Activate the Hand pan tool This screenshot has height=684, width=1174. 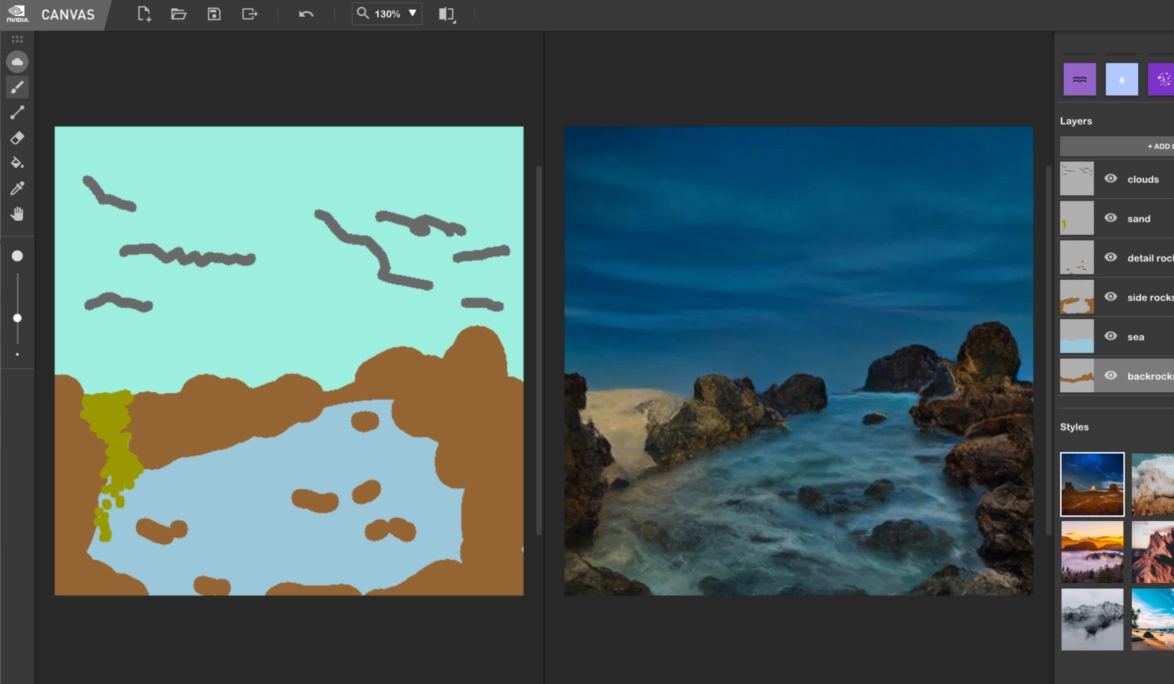(x=17, y=213)
